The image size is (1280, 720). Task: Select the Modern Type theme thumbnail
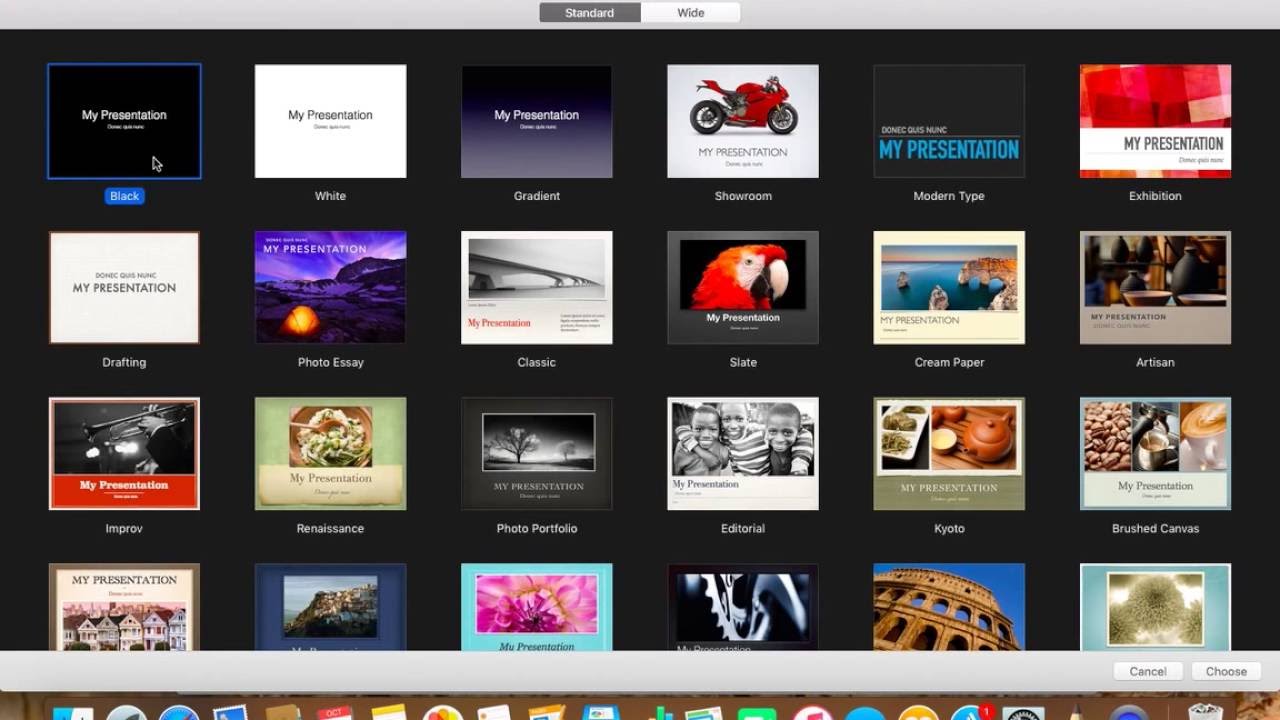click(949, 121)
